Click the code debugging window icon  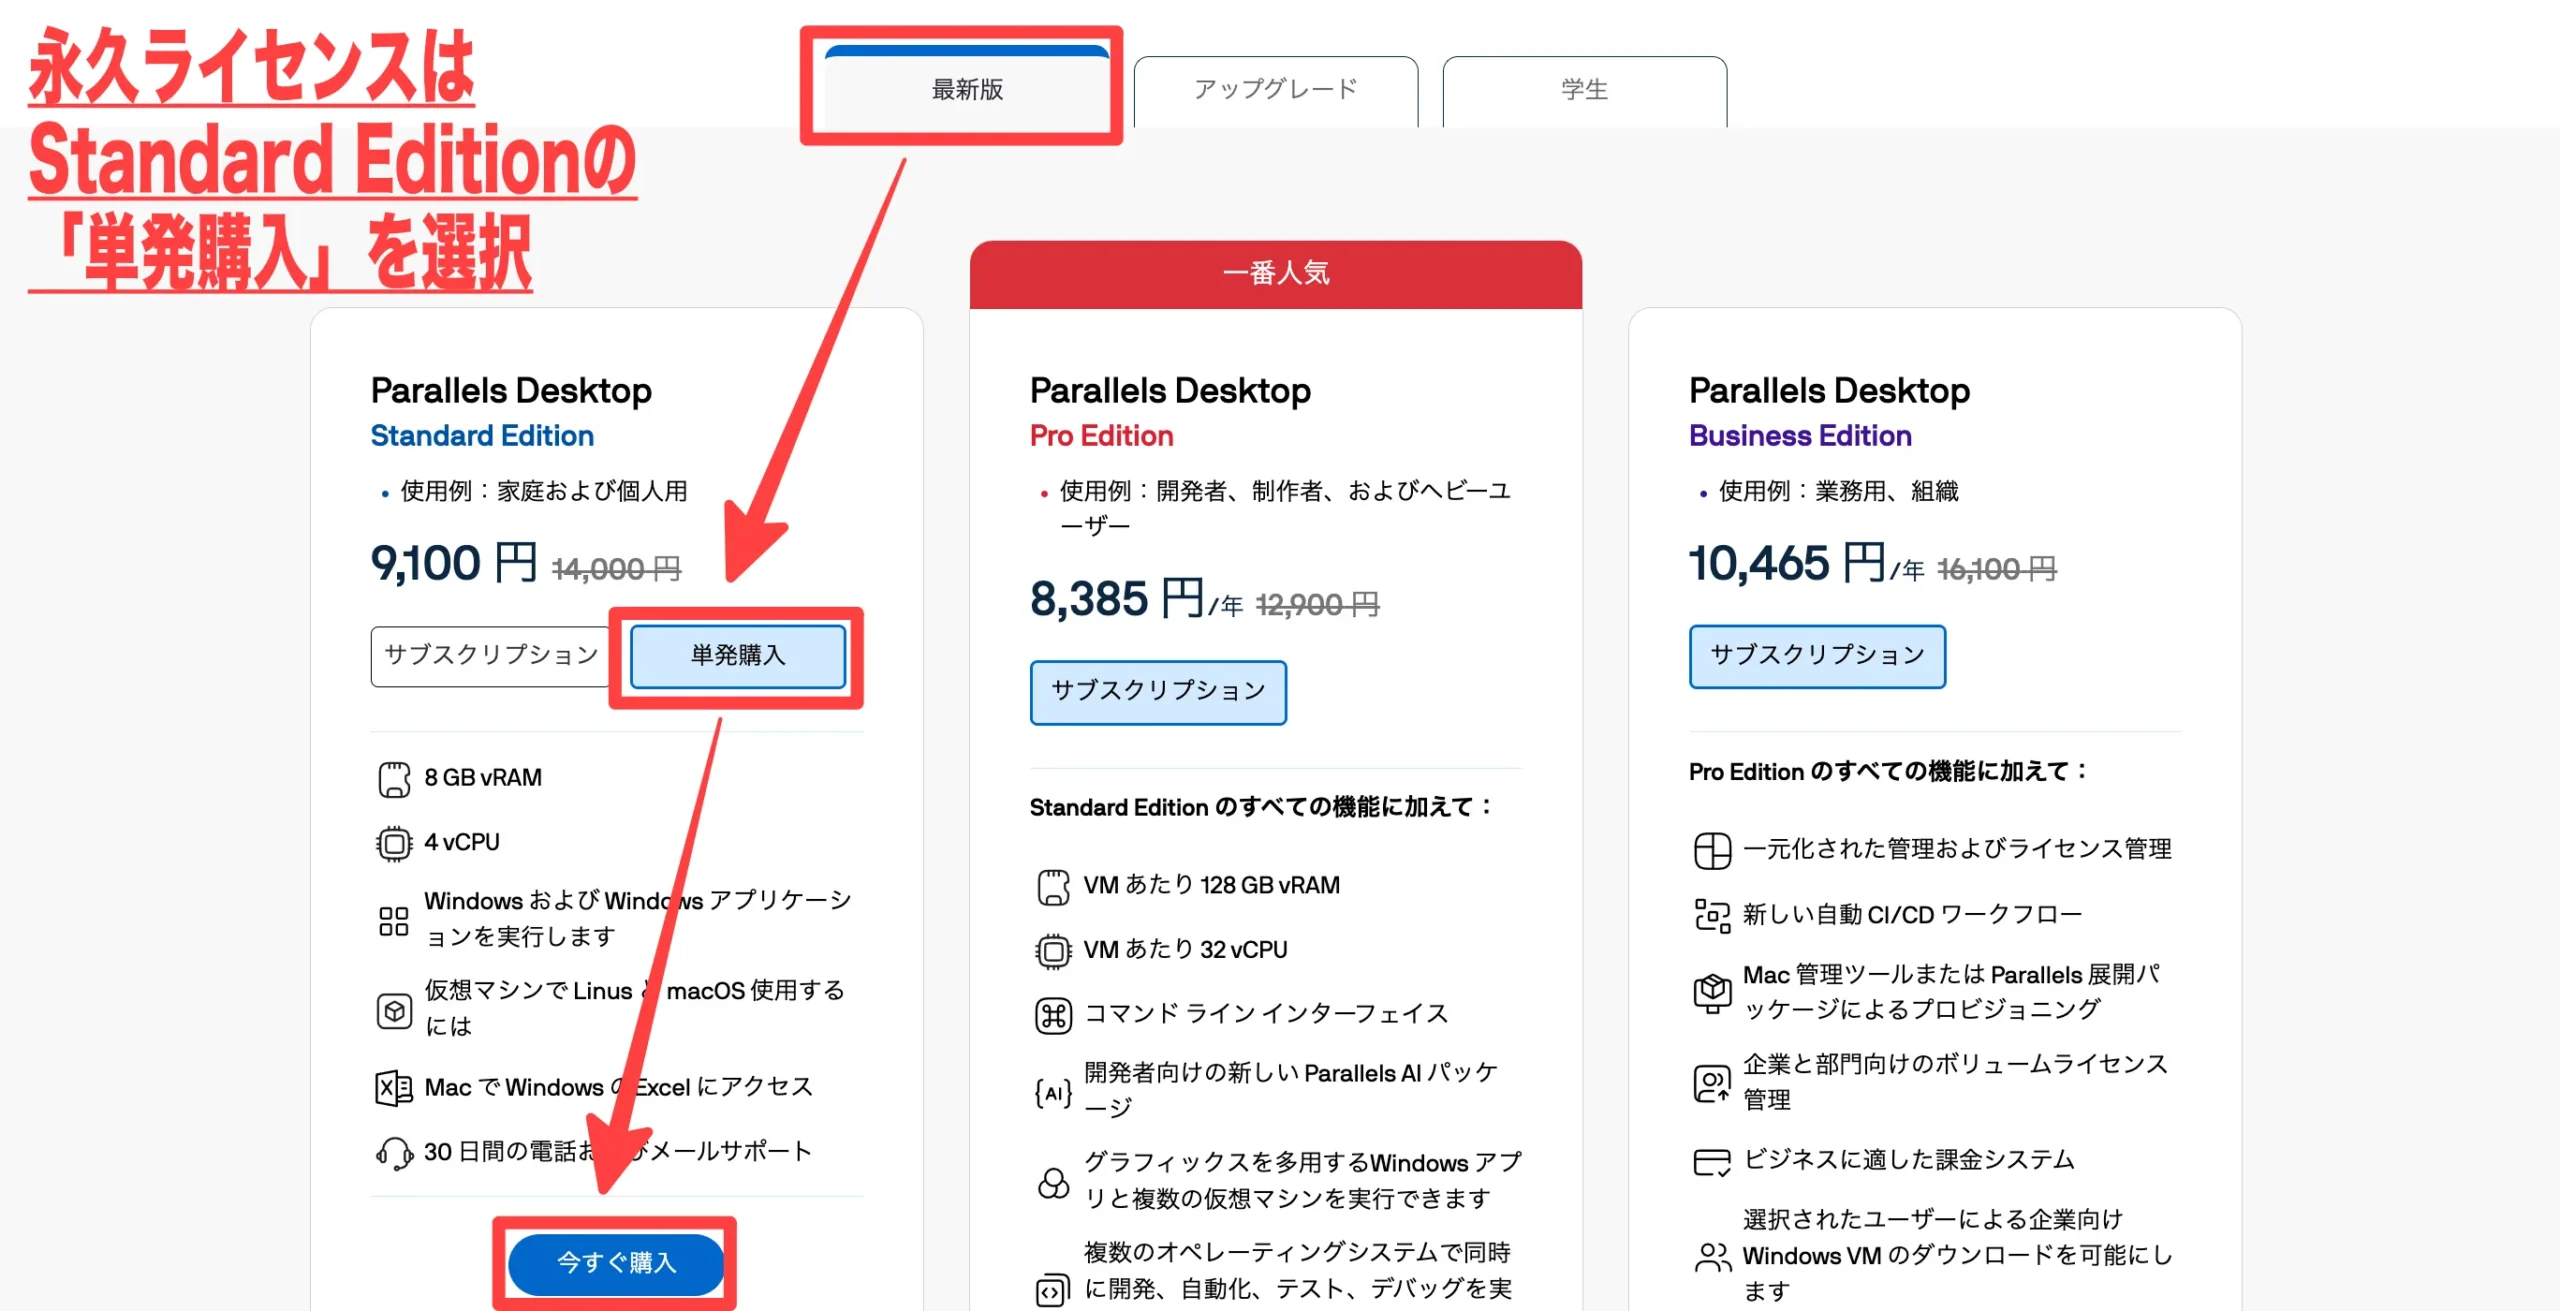[1052, 1291]
